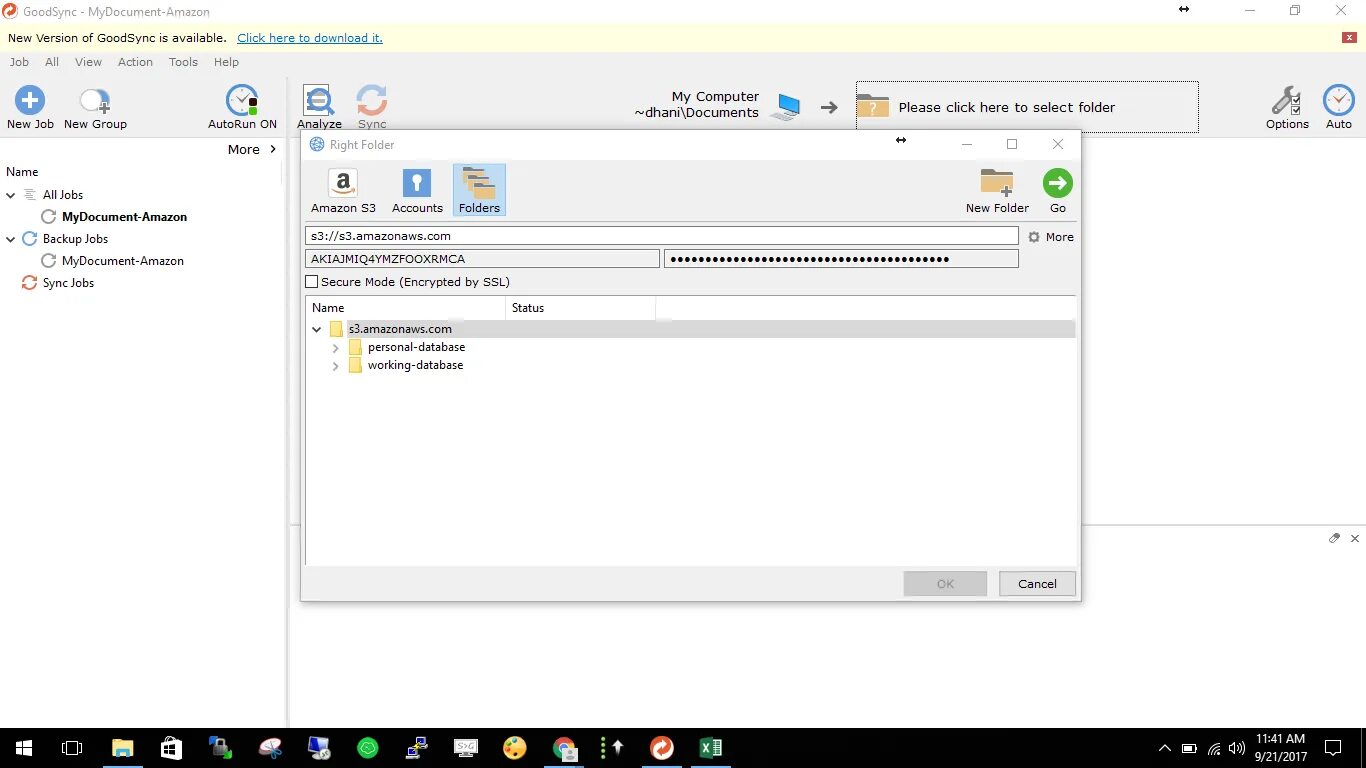Run the Analyze tool
1366x768 pixels.
click(319, 107)
